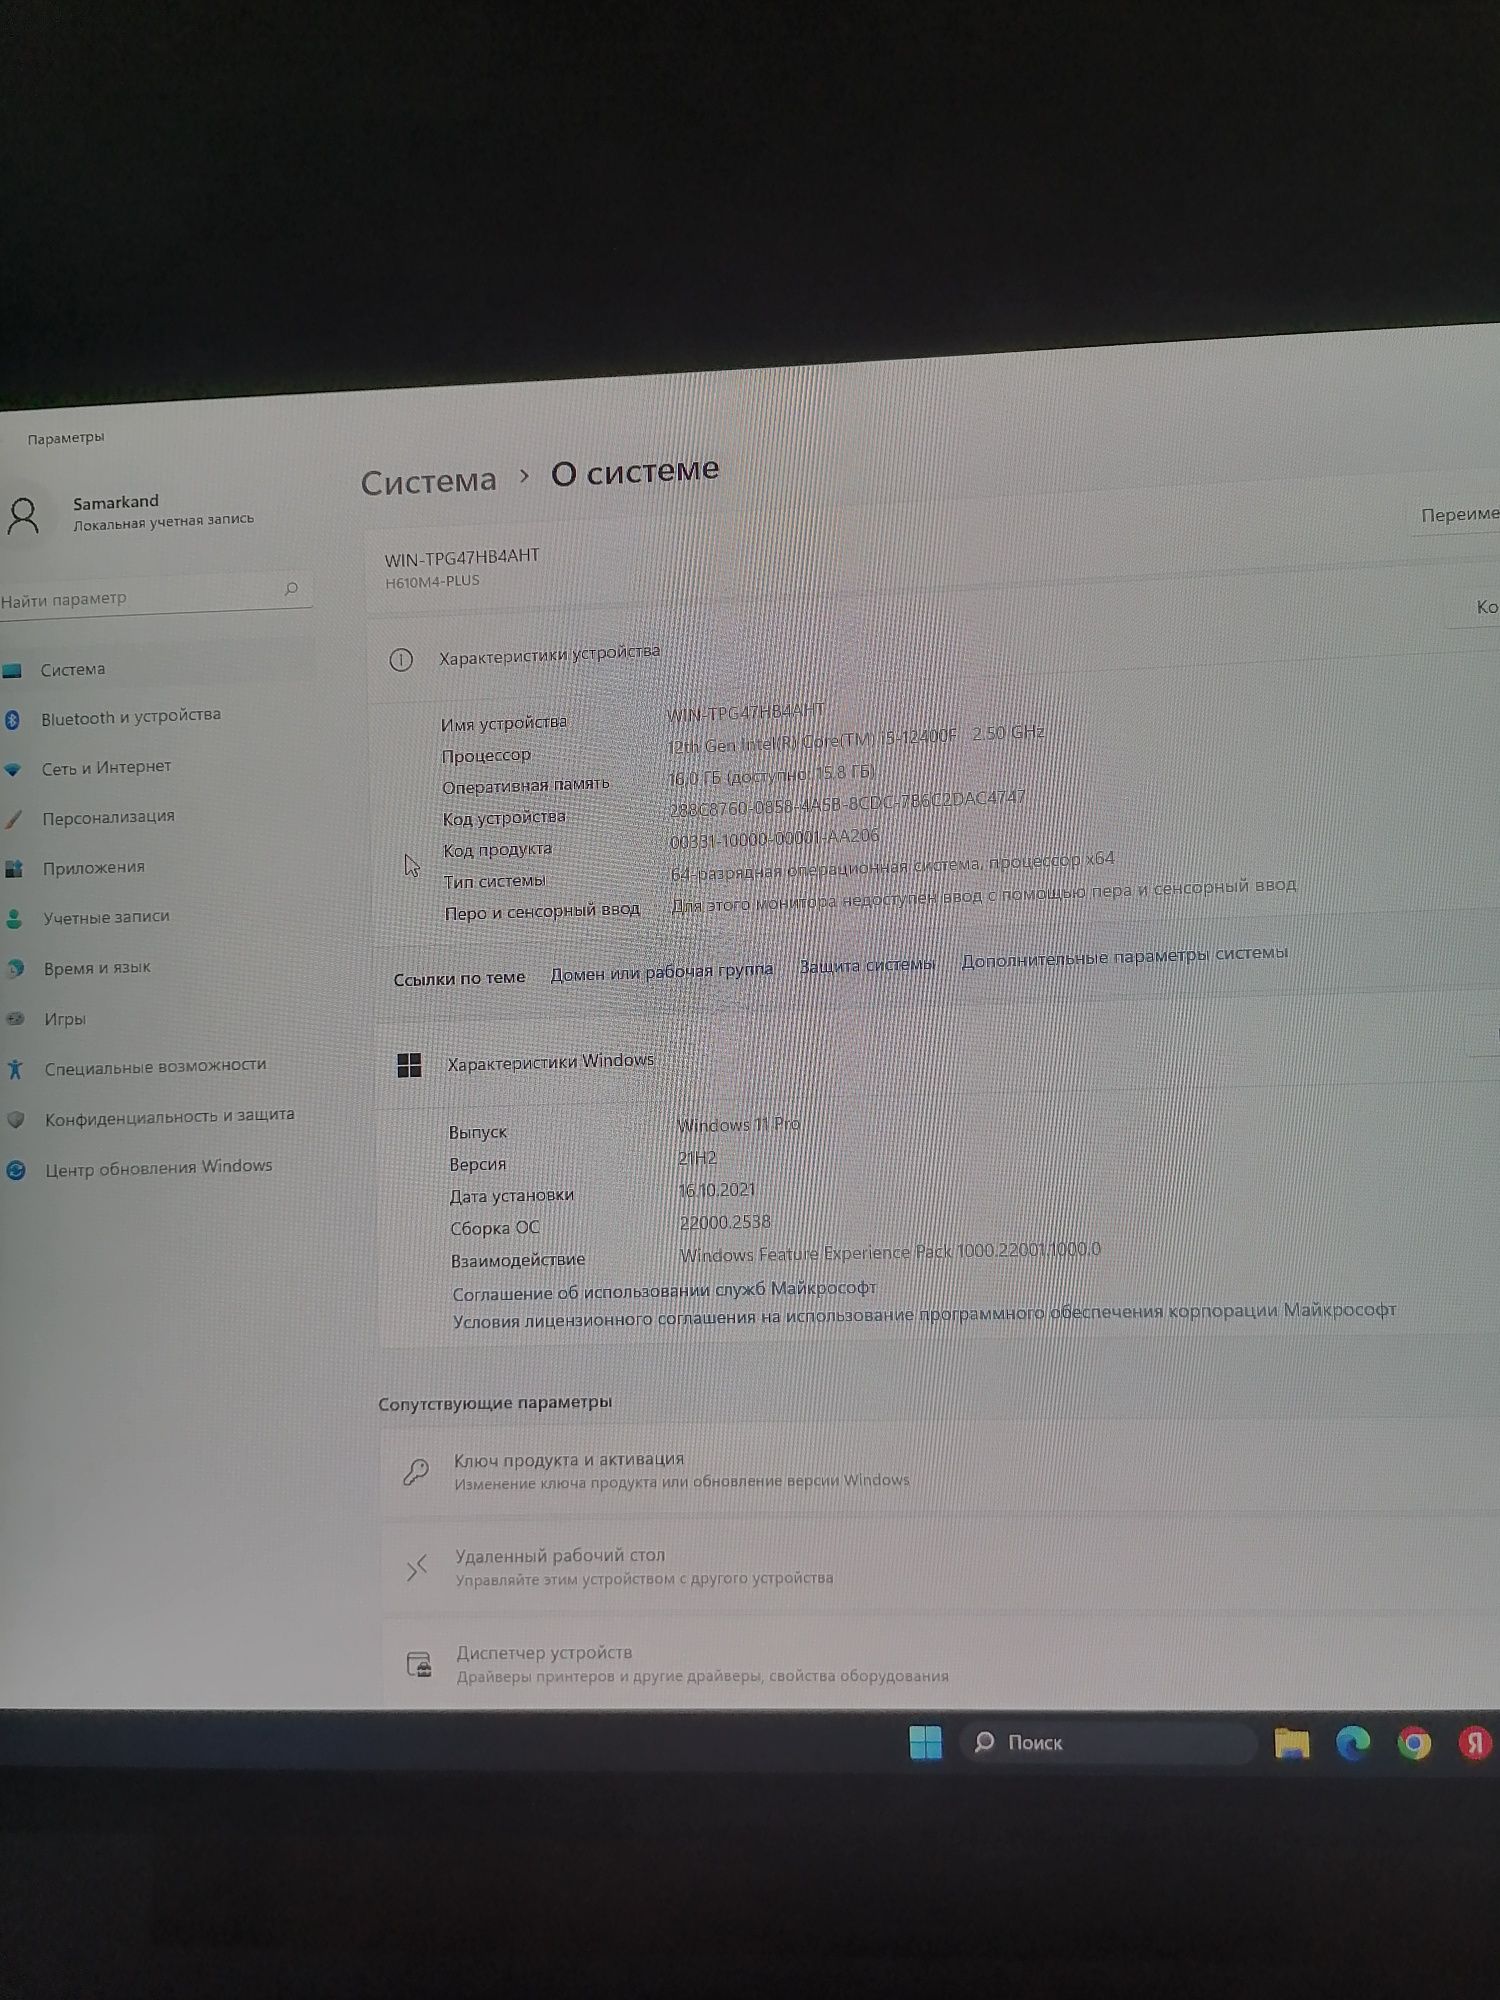Open Специальные возможности settings
This screenshot has height=2000, width=1500.
coord(158,1066)
